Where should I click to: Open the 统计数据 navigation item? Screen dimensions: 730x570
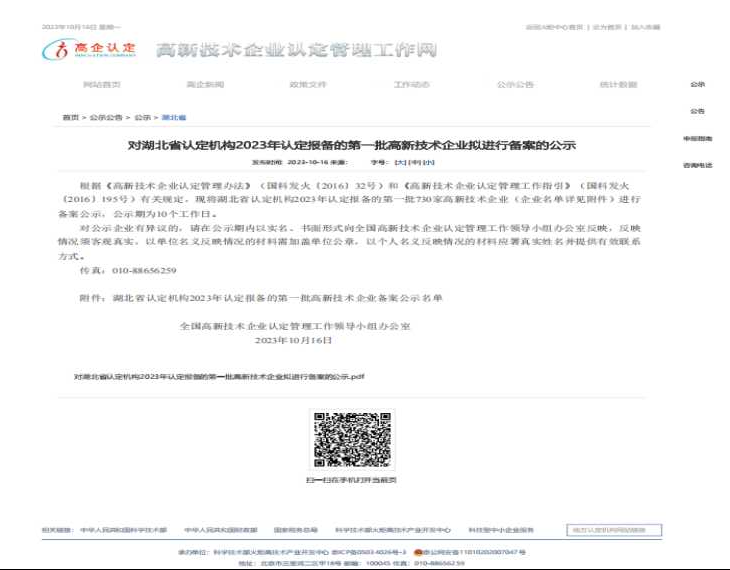(618, 85)
